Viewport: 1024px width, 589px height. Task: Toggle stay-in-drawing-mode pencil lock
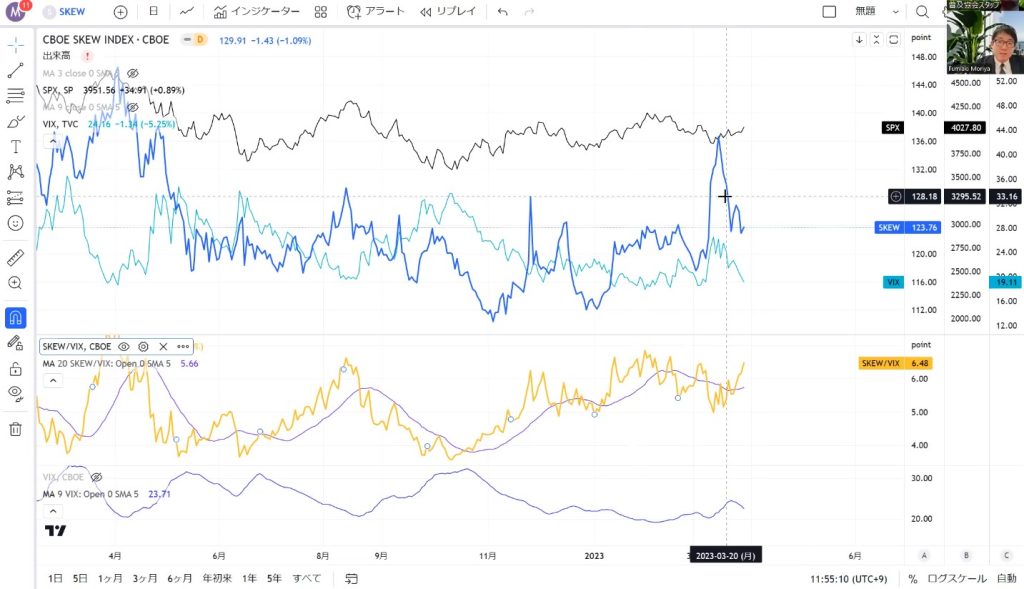click(x=16, y=343)
